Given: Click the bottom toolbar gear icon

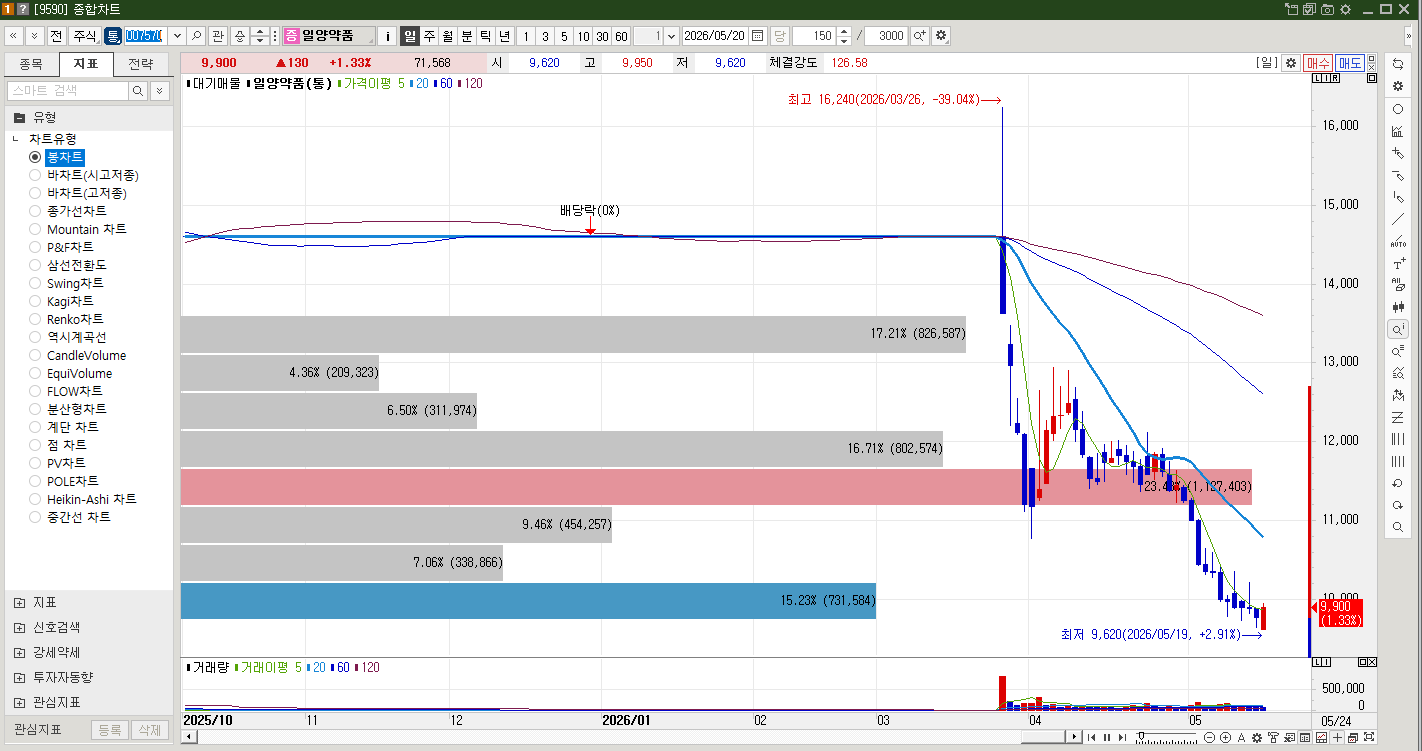Looking at the screenshot, I should tap(1257, 738).
